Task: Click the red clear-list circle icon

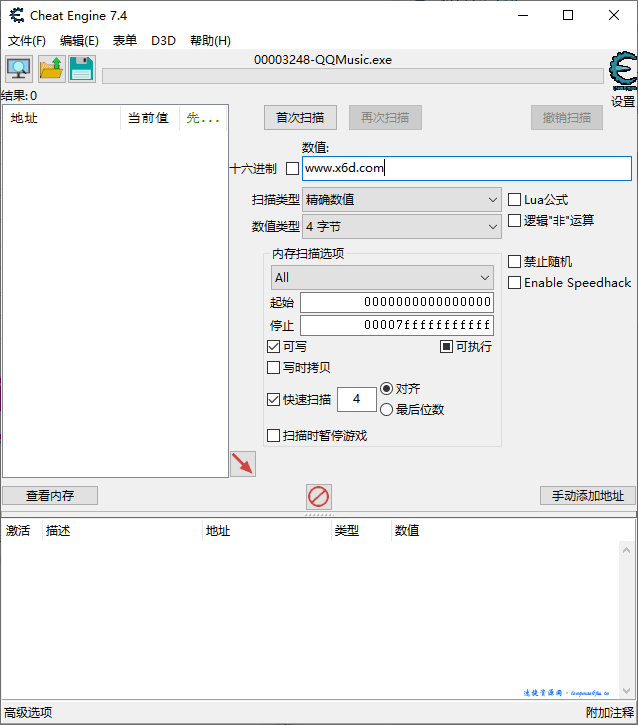Action: pos(319,497)
